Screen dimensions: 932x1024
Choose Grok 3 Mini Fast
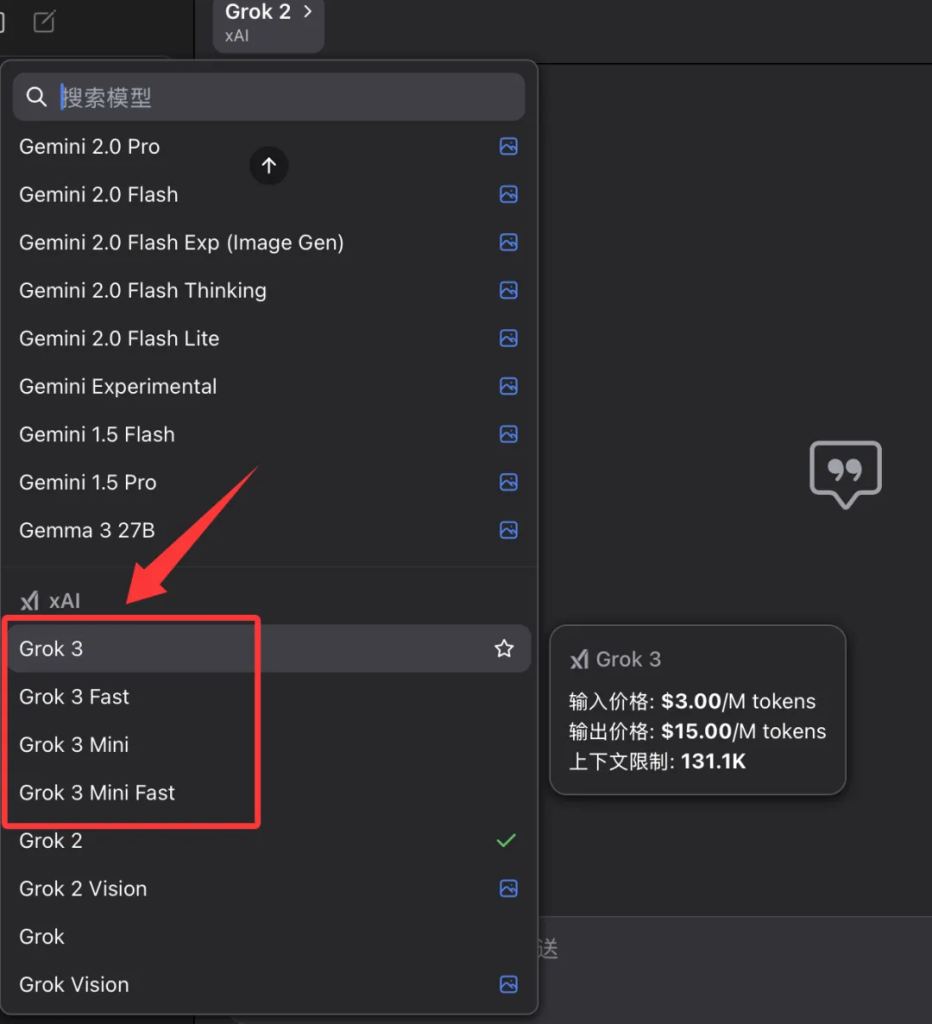pyautogui.click(x=268, y=793)
